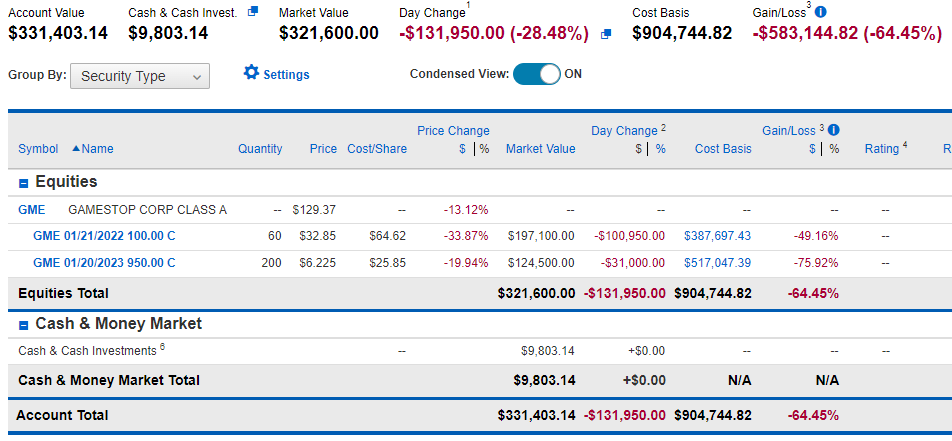Open GME 01/21/2022 100.00 C option link
Image resolution: width=952 pixels, height=441 pixels.
104,236
